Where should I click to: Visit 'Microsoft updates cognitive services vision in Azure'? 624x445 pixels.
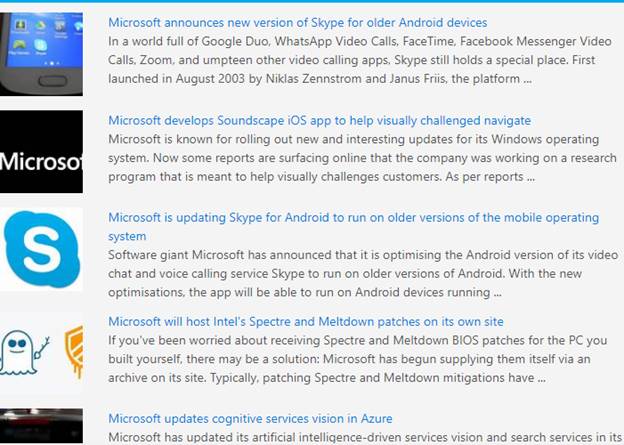tap(250, 418)
